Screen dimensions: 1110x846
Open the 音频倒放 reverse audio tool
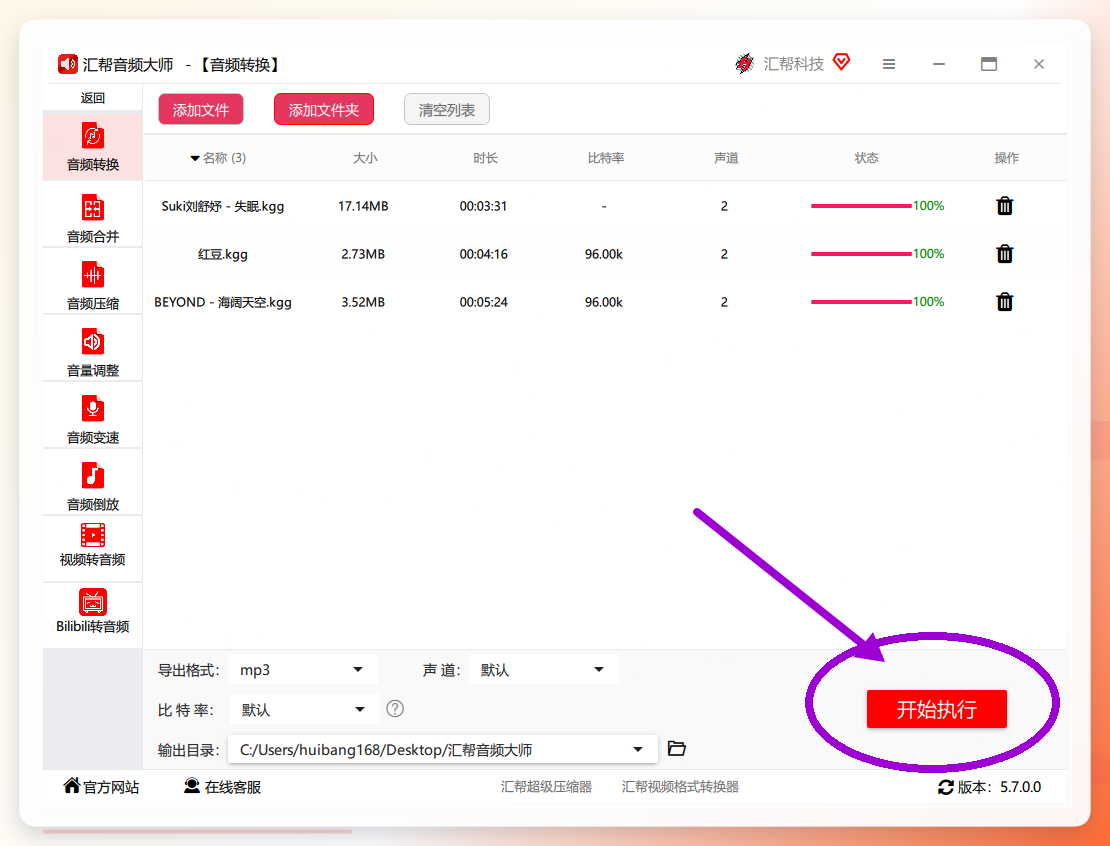tap(93, 486)
